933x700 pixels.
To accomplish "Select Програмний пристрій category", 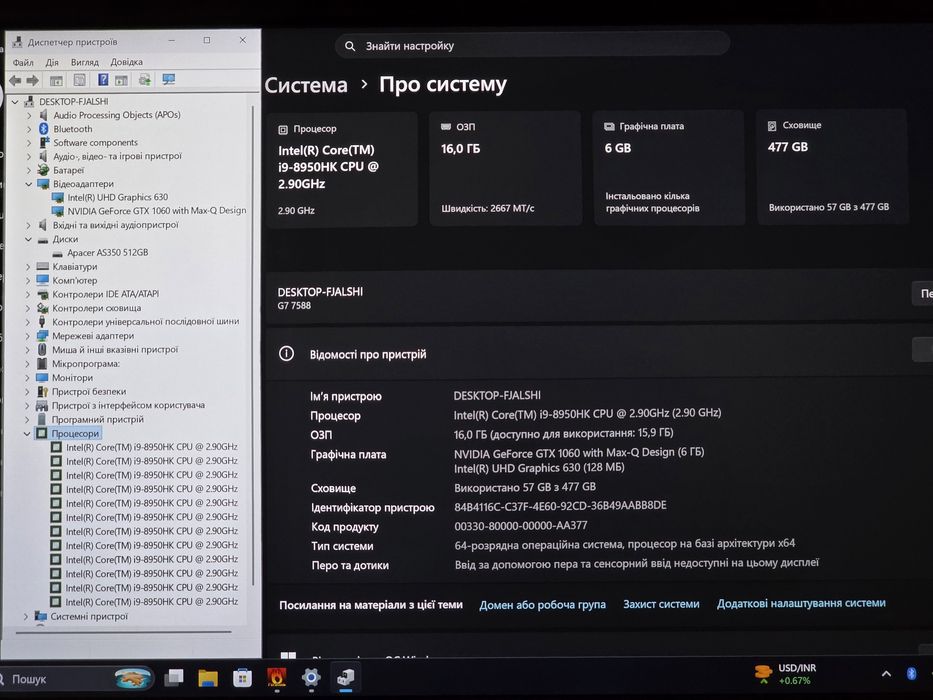I will point(98,420).
